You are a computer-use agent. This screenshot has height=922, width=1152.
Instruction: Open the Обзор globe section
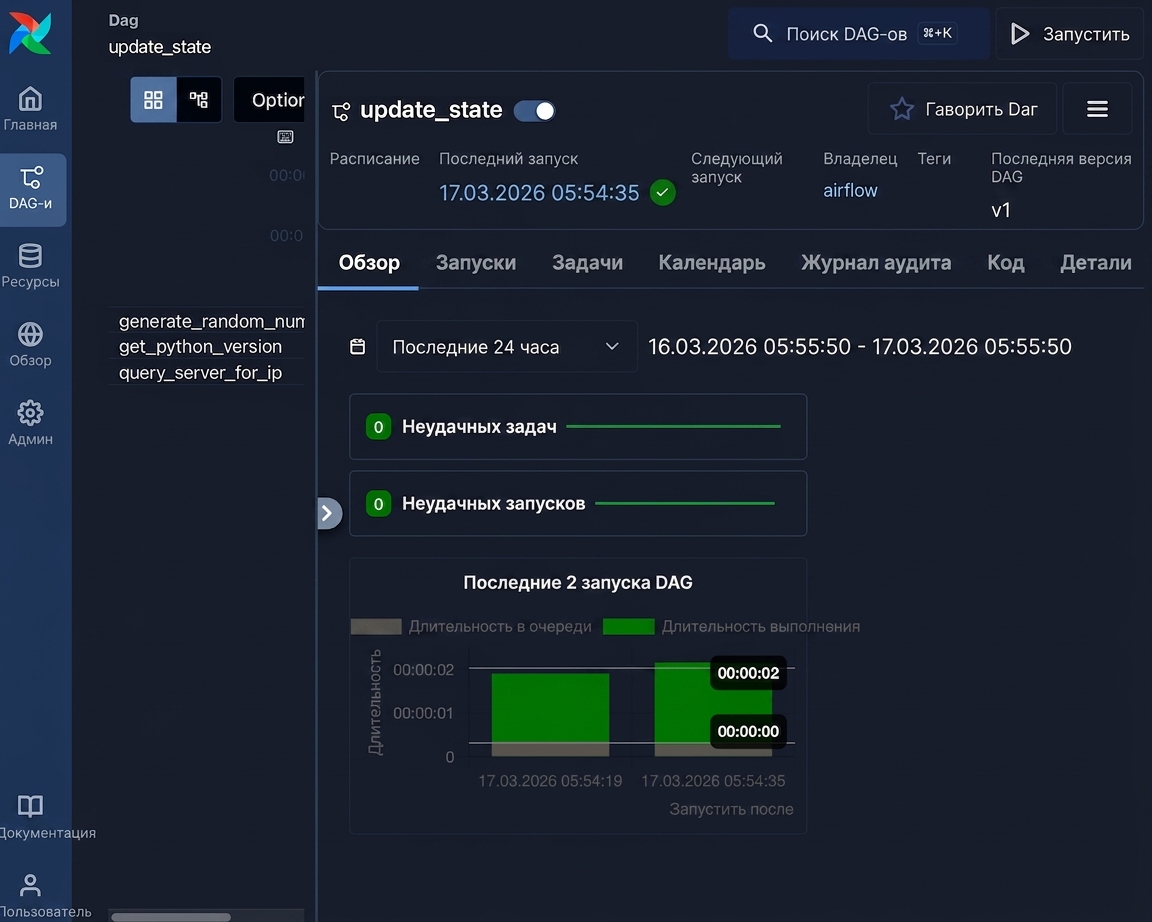[30, 345]
